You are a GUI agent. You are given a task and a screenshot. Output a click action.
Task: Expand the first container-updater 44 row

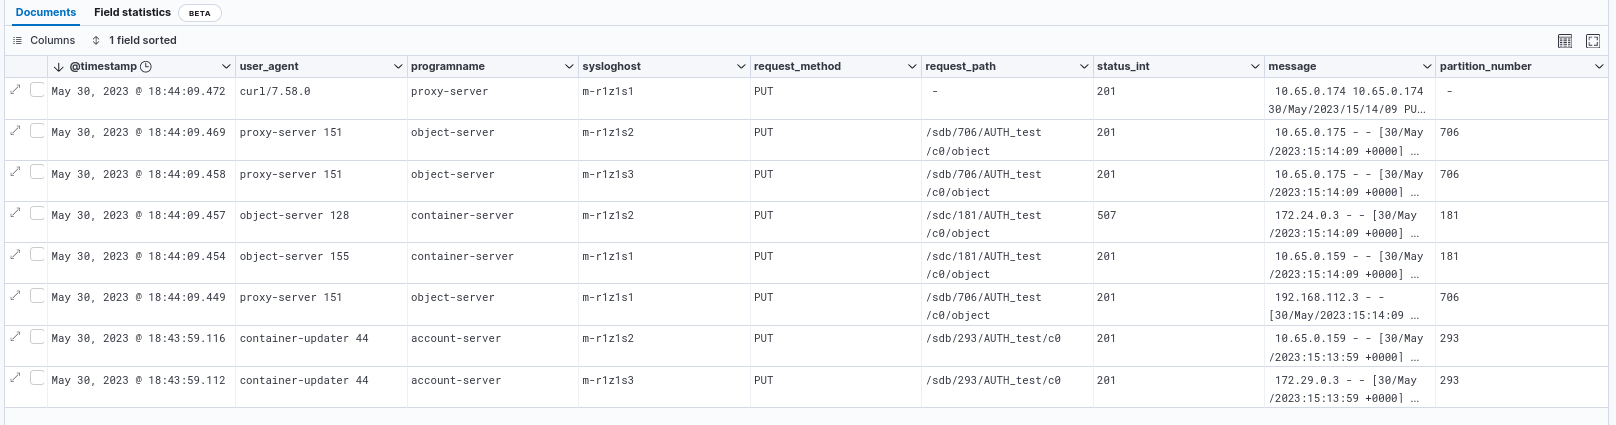click(x=15, y=337)
